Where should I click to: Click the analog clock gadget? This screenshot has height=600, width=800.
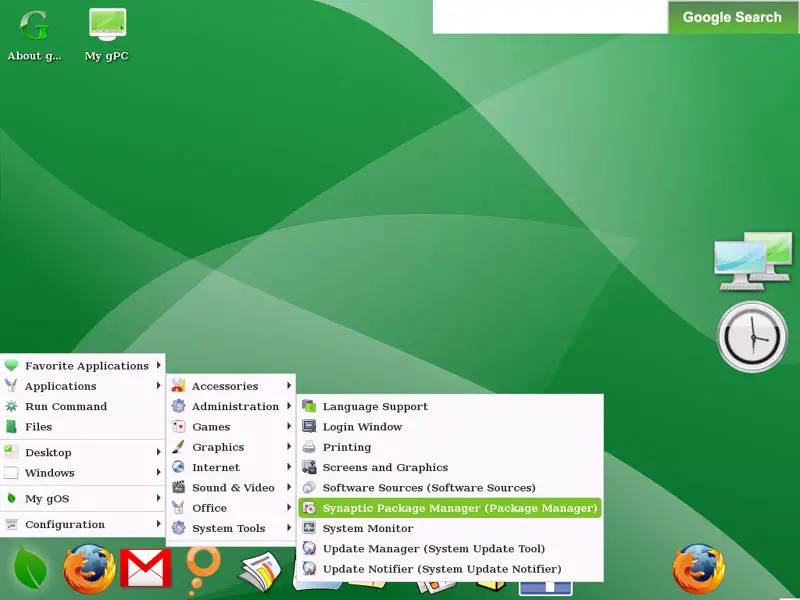[x=752, y=336]
